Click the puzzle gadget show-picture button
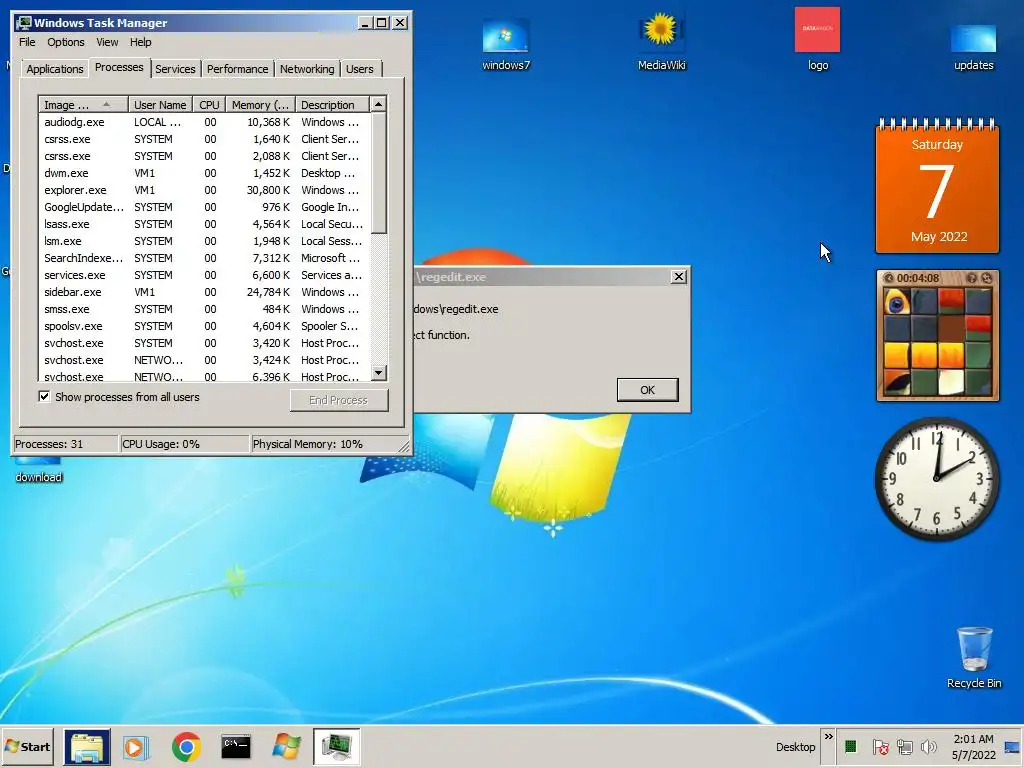 972,278
